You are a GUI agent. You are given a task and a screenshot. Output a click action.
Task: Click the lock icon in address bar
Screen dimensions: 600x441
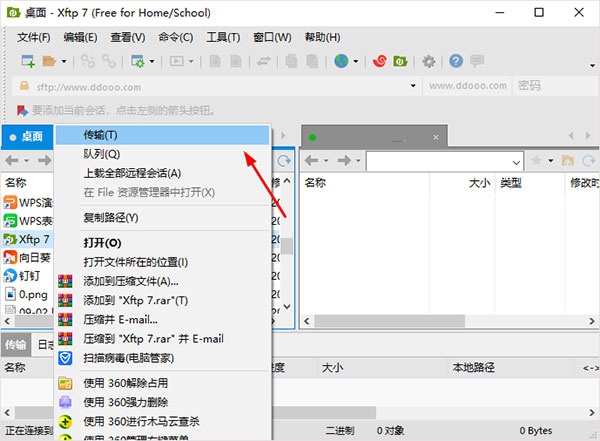[x=24, y=86]
